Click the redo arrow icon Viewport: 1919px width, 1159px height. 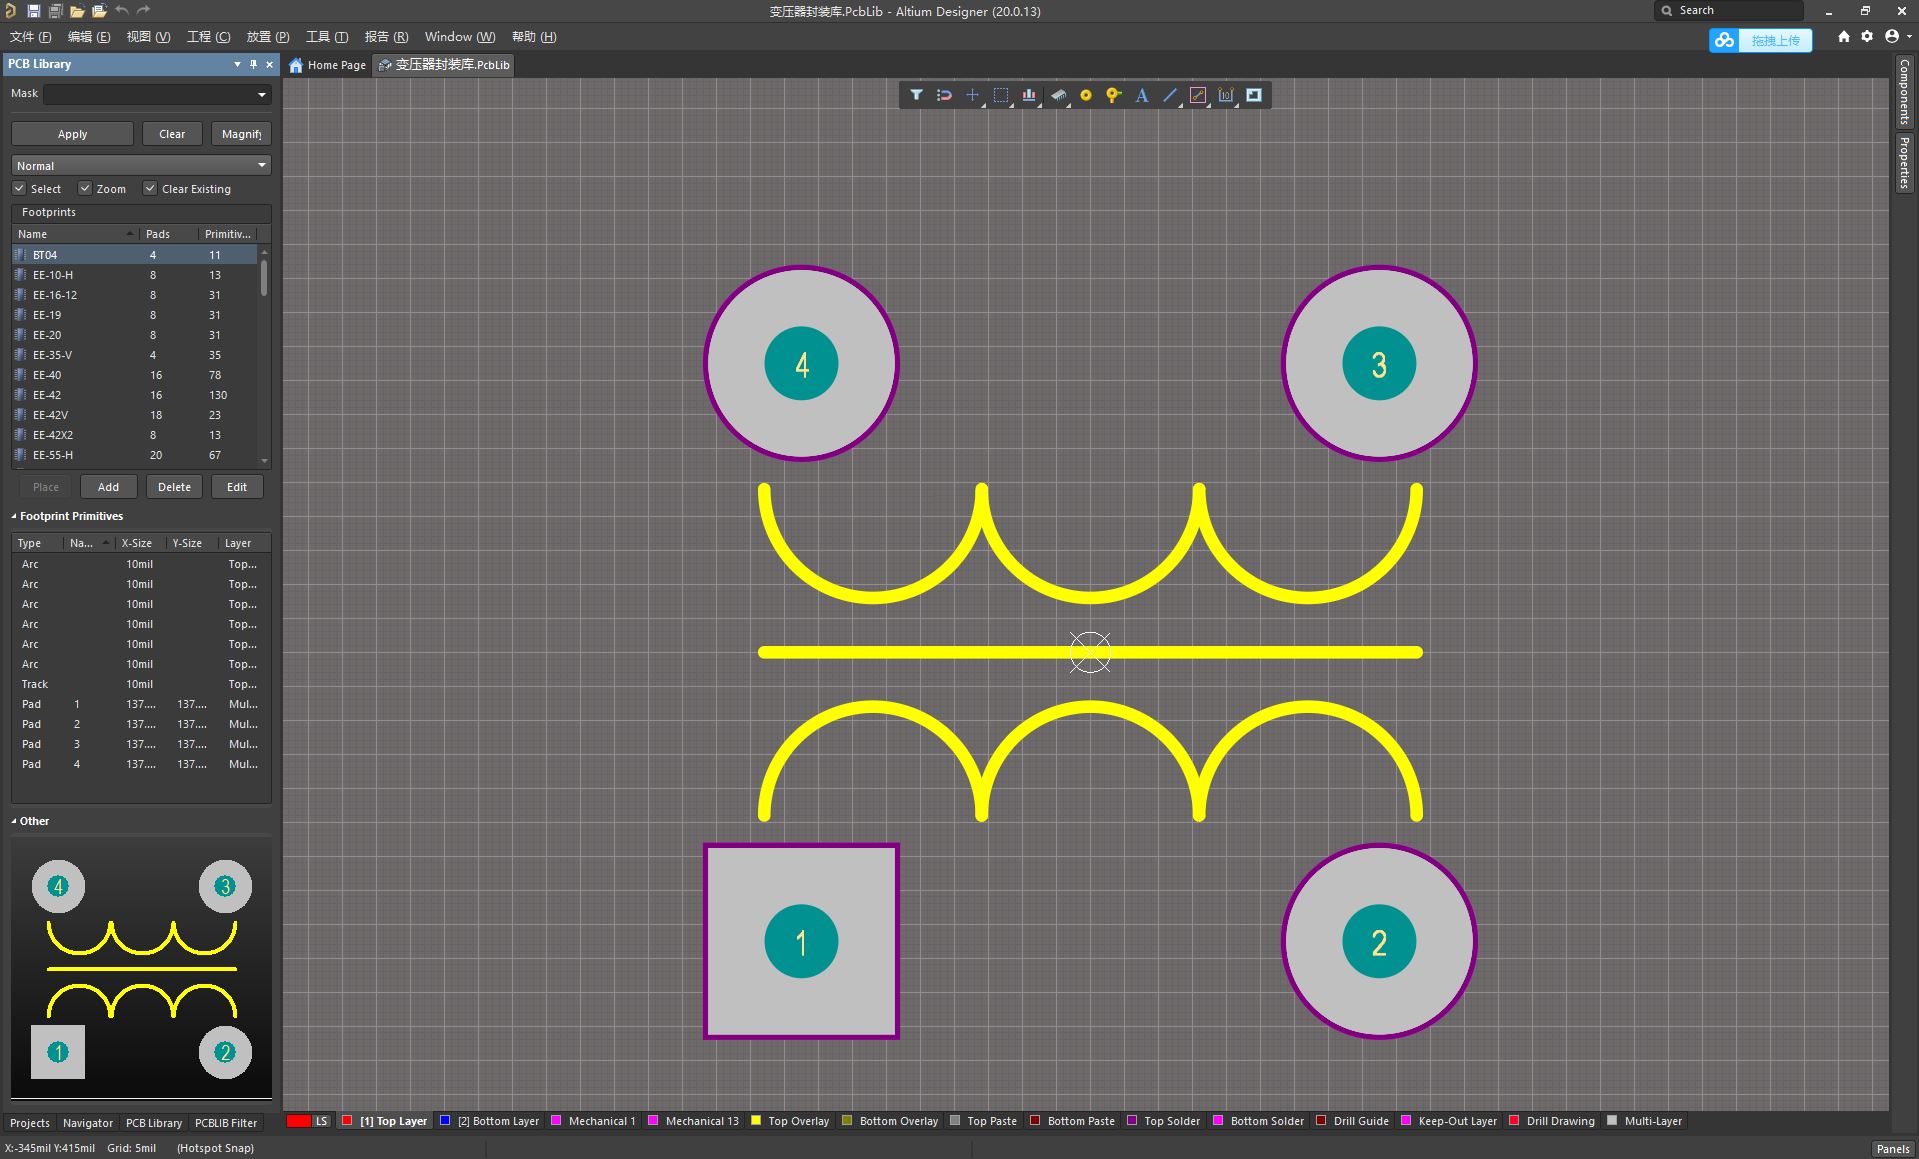pyautogui.click(x=143, y=11)
